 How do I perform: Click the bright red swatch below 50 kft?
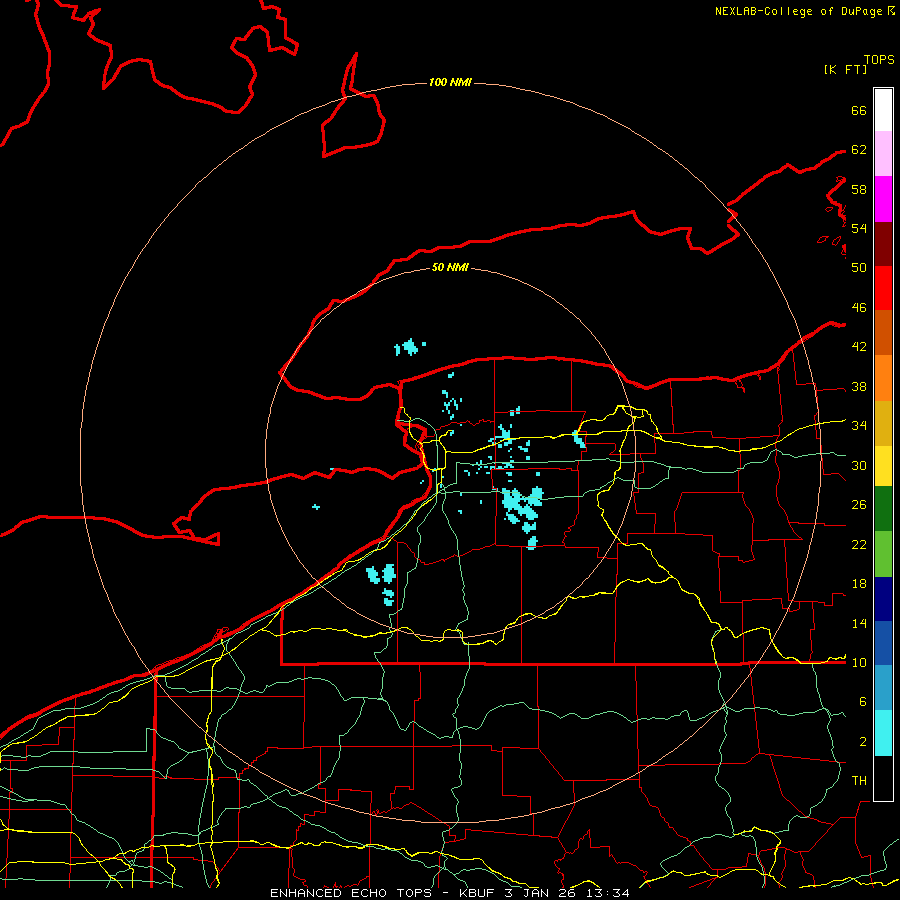tap(883, 288)
